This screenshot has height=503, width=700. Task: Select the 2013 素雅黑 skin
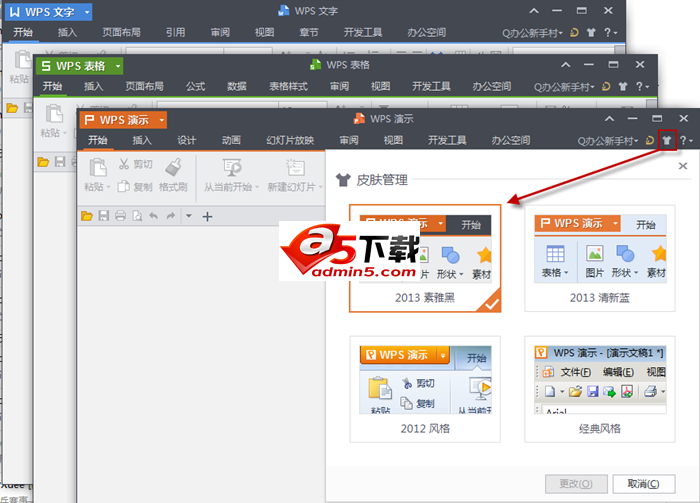pyautogui.click(x=425, y=258)
